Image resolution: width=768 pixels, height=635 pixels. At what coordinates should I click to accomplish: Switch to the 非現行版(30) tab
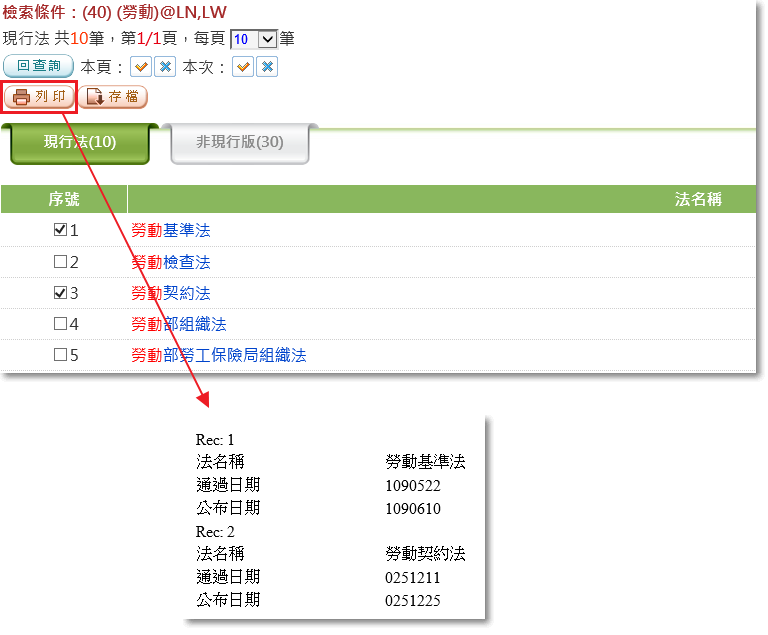[240, 142]
